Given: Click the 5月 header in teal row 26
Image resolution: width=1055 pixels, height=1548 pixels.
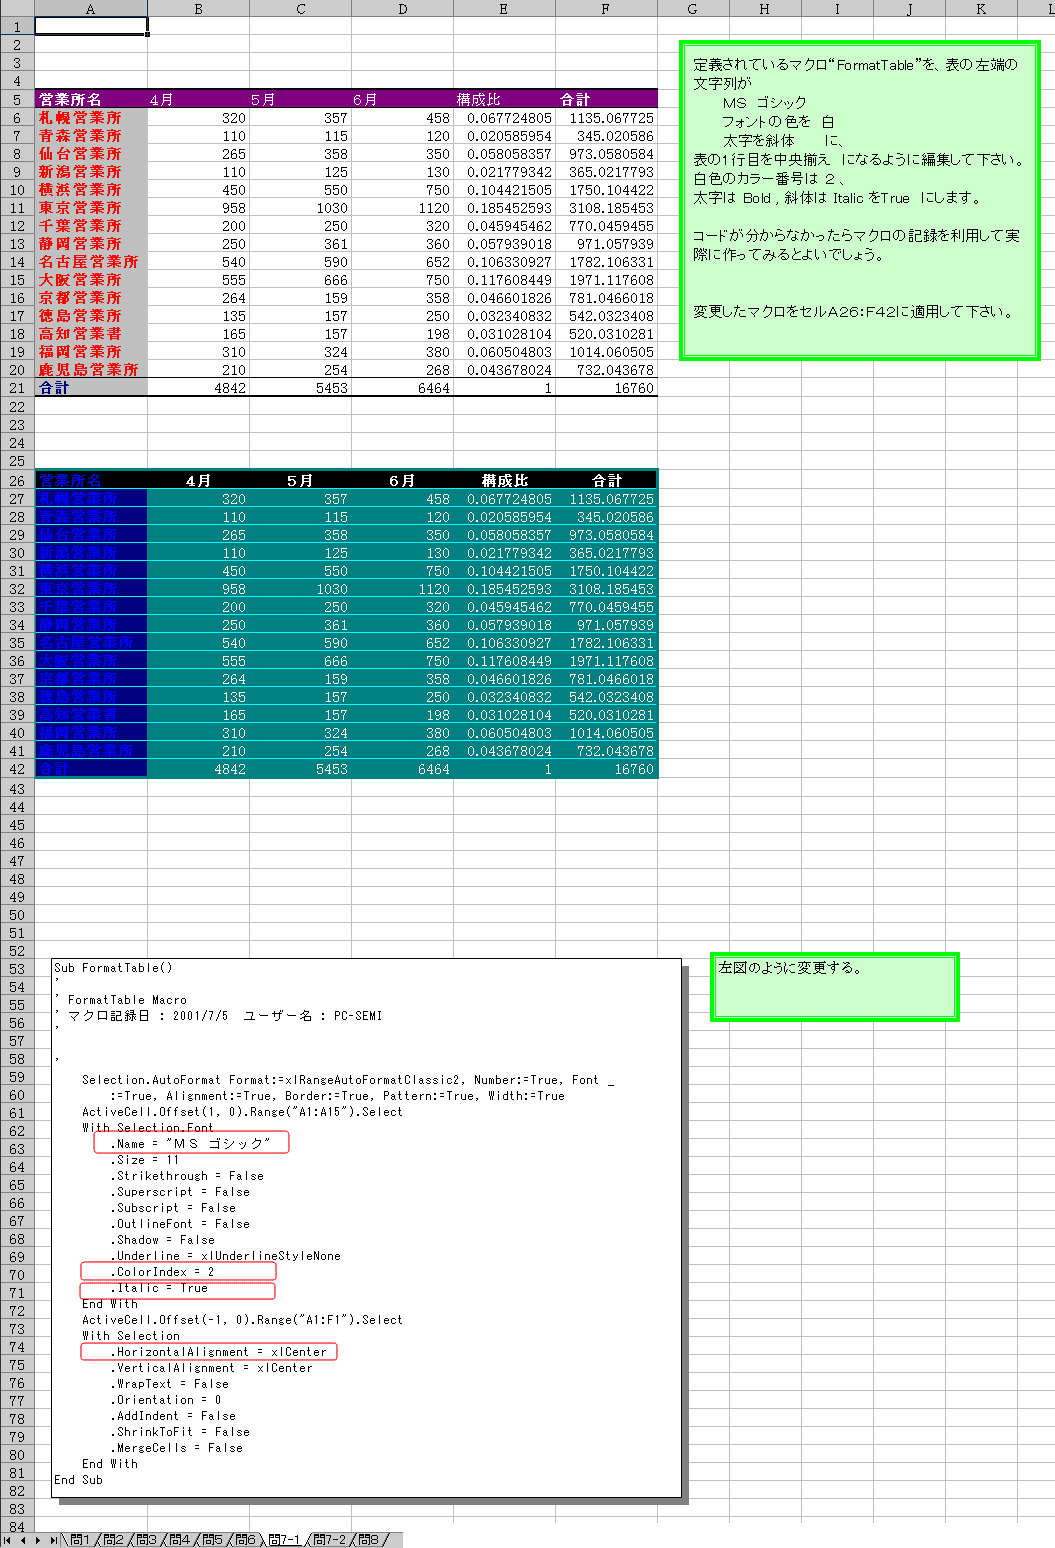Looking at the screenshot, I should click(x=300, y=480).
